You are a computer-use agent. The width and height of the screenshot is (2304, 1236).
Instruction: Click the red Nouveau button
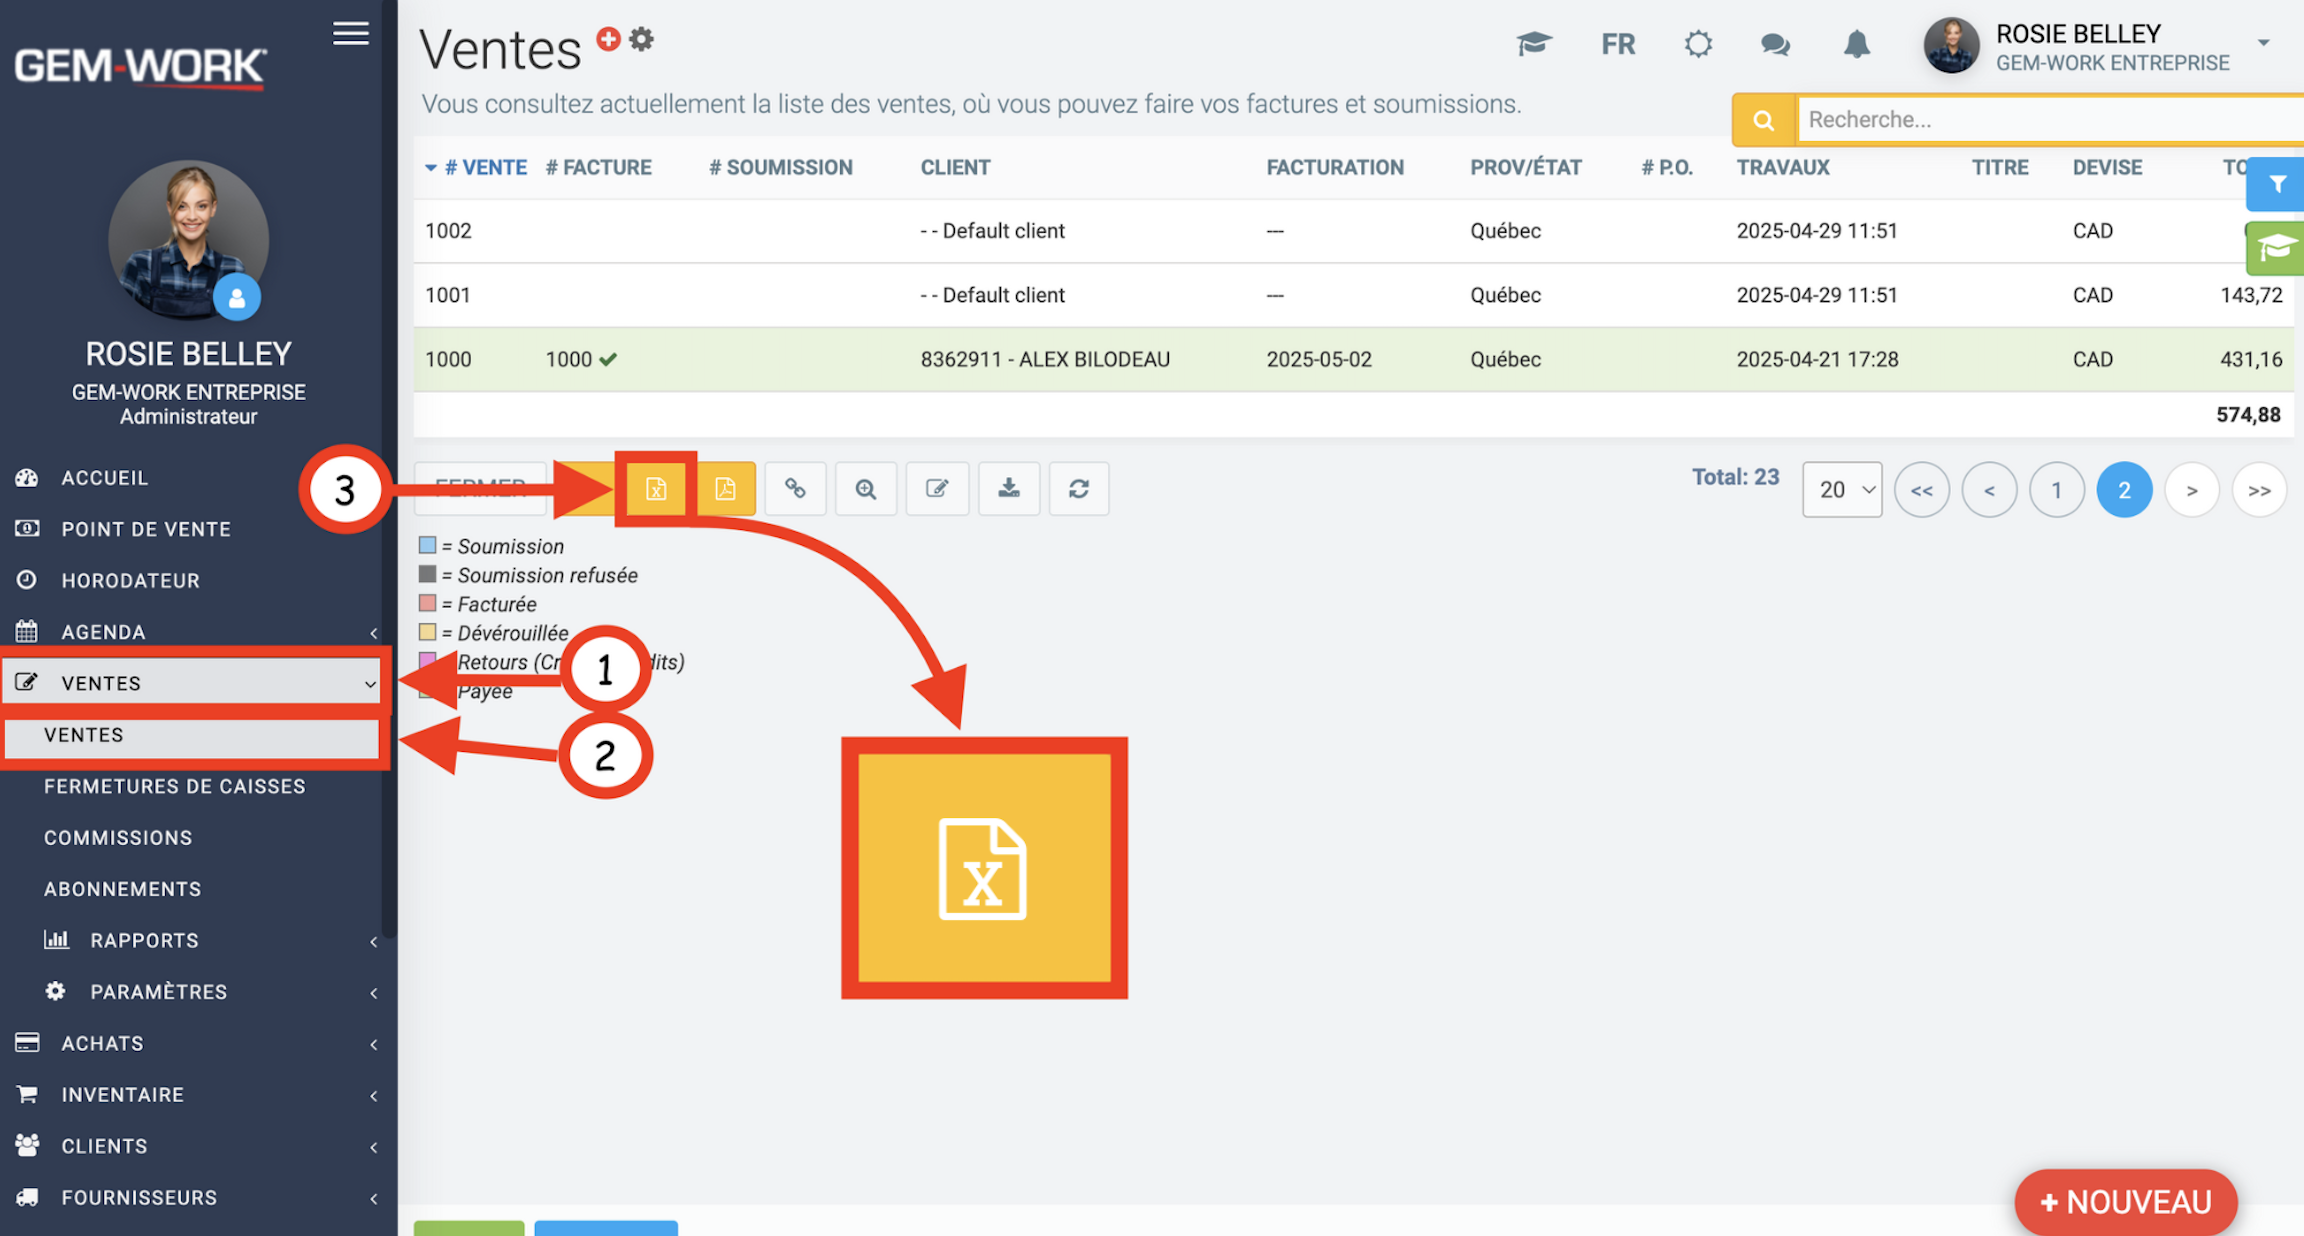point(2125,1202)
